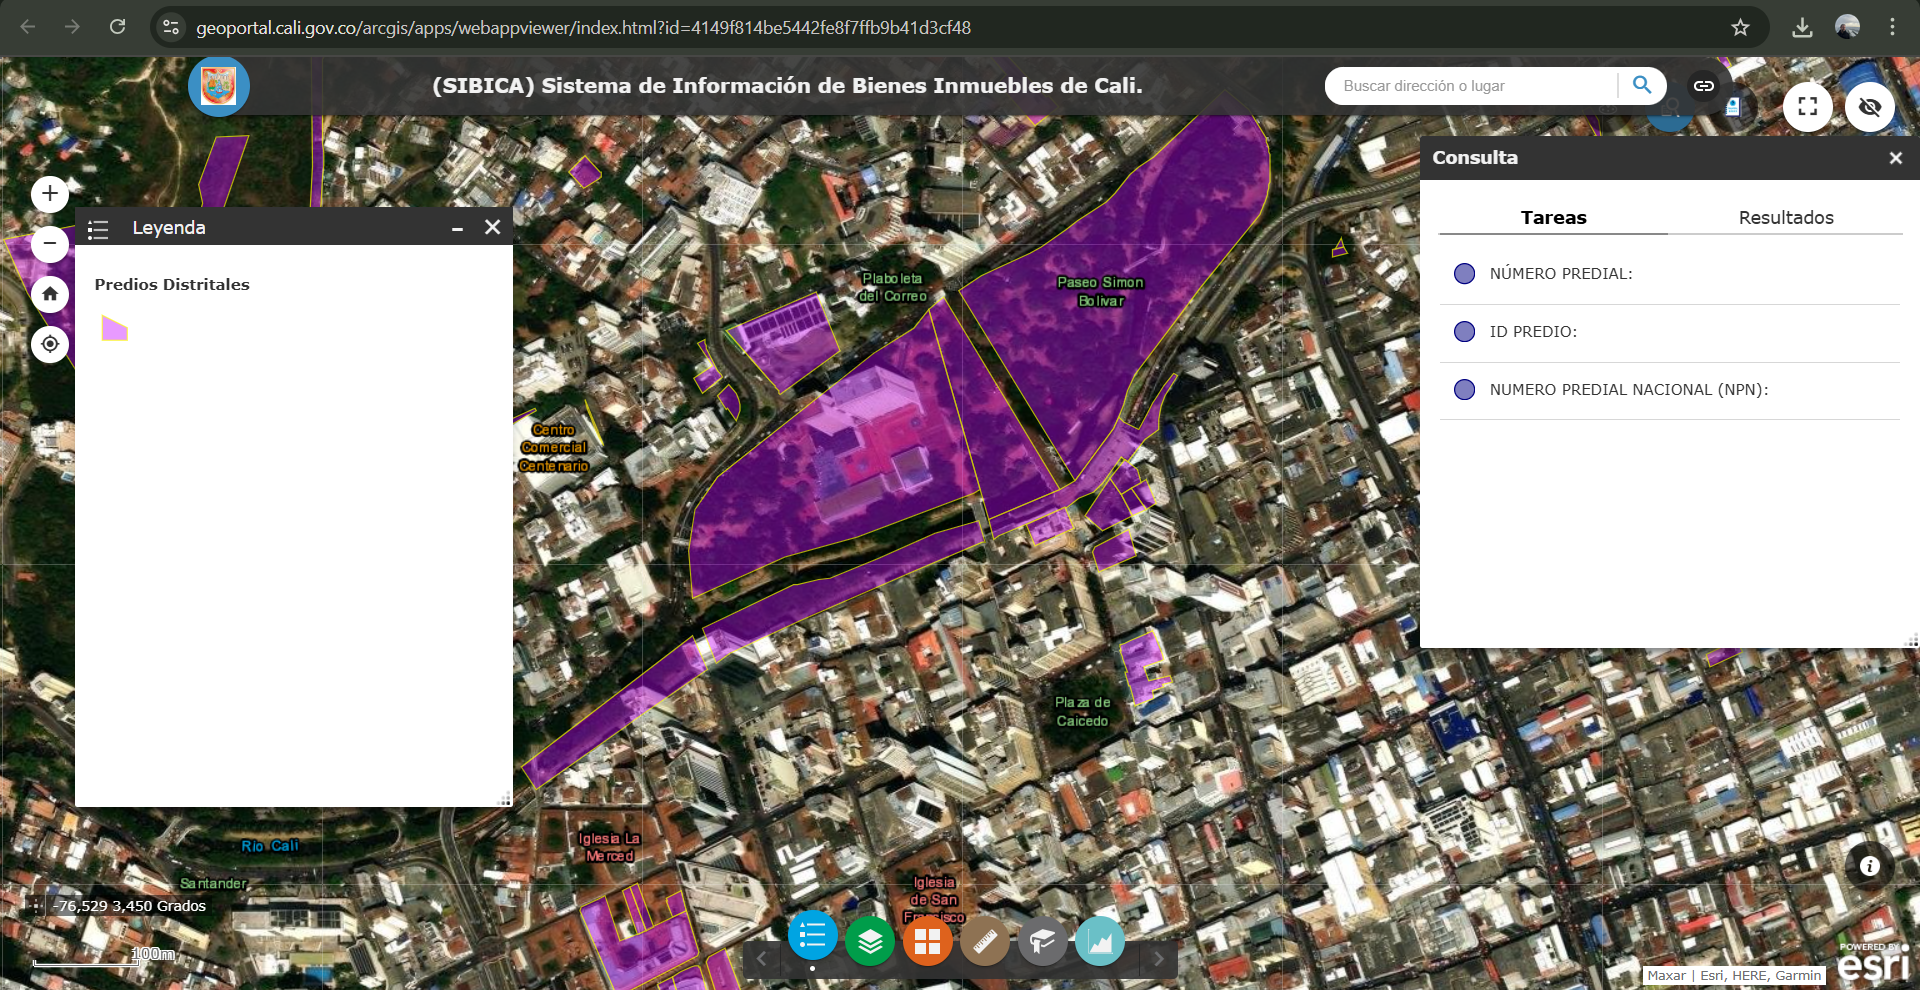
Task: Open the Legend list widget icon
Action: point(812,937)
